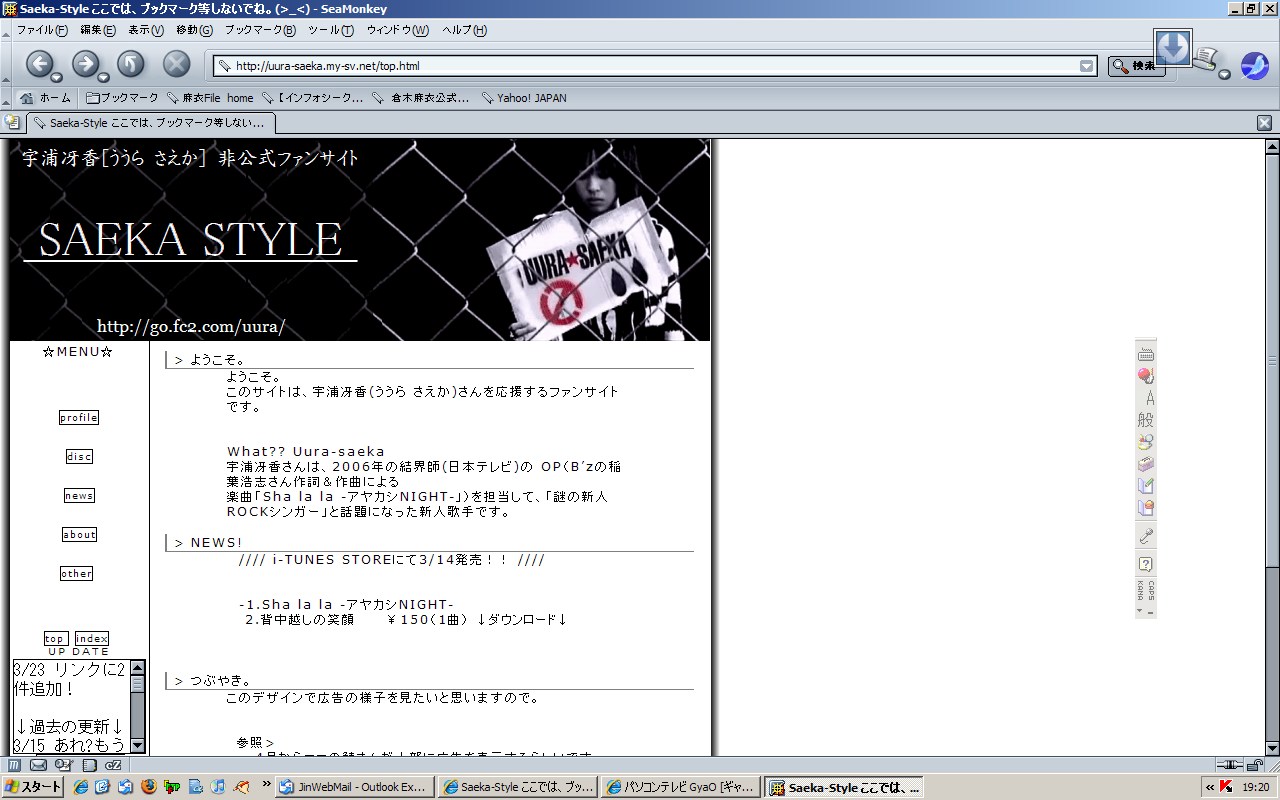
Task: Reload the page with the Reload button
Action: pos(131,64)
